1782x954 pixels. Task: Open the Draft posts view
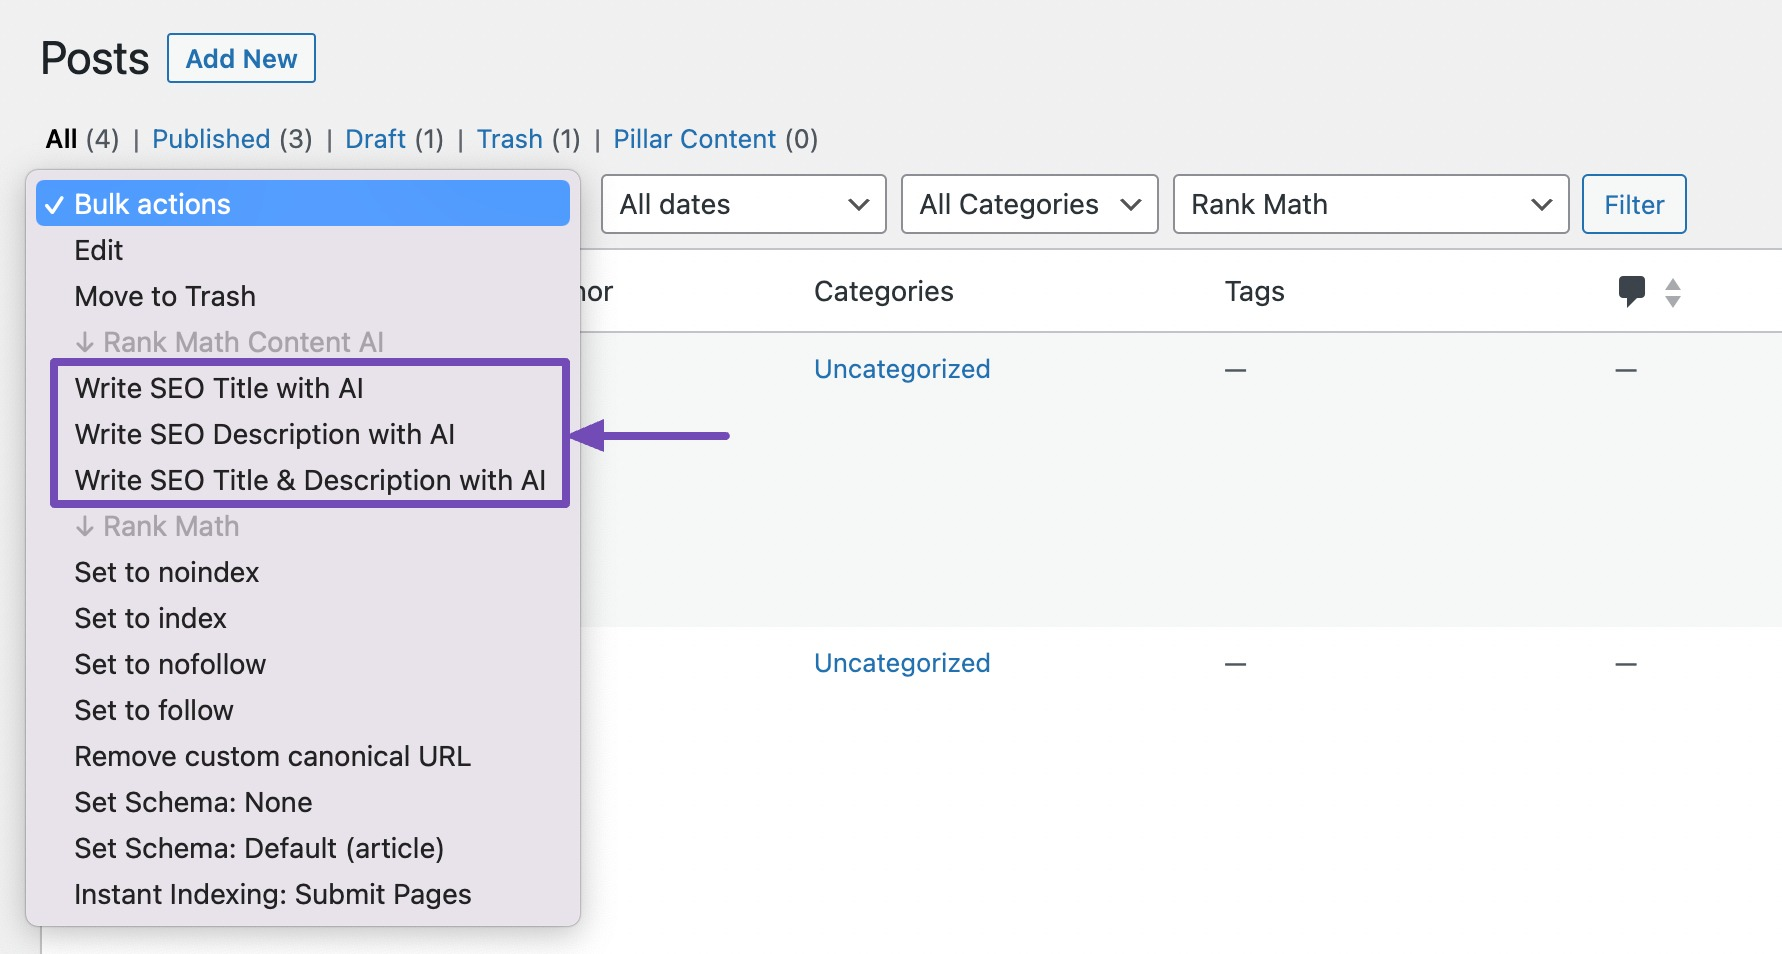pos(375,139)
